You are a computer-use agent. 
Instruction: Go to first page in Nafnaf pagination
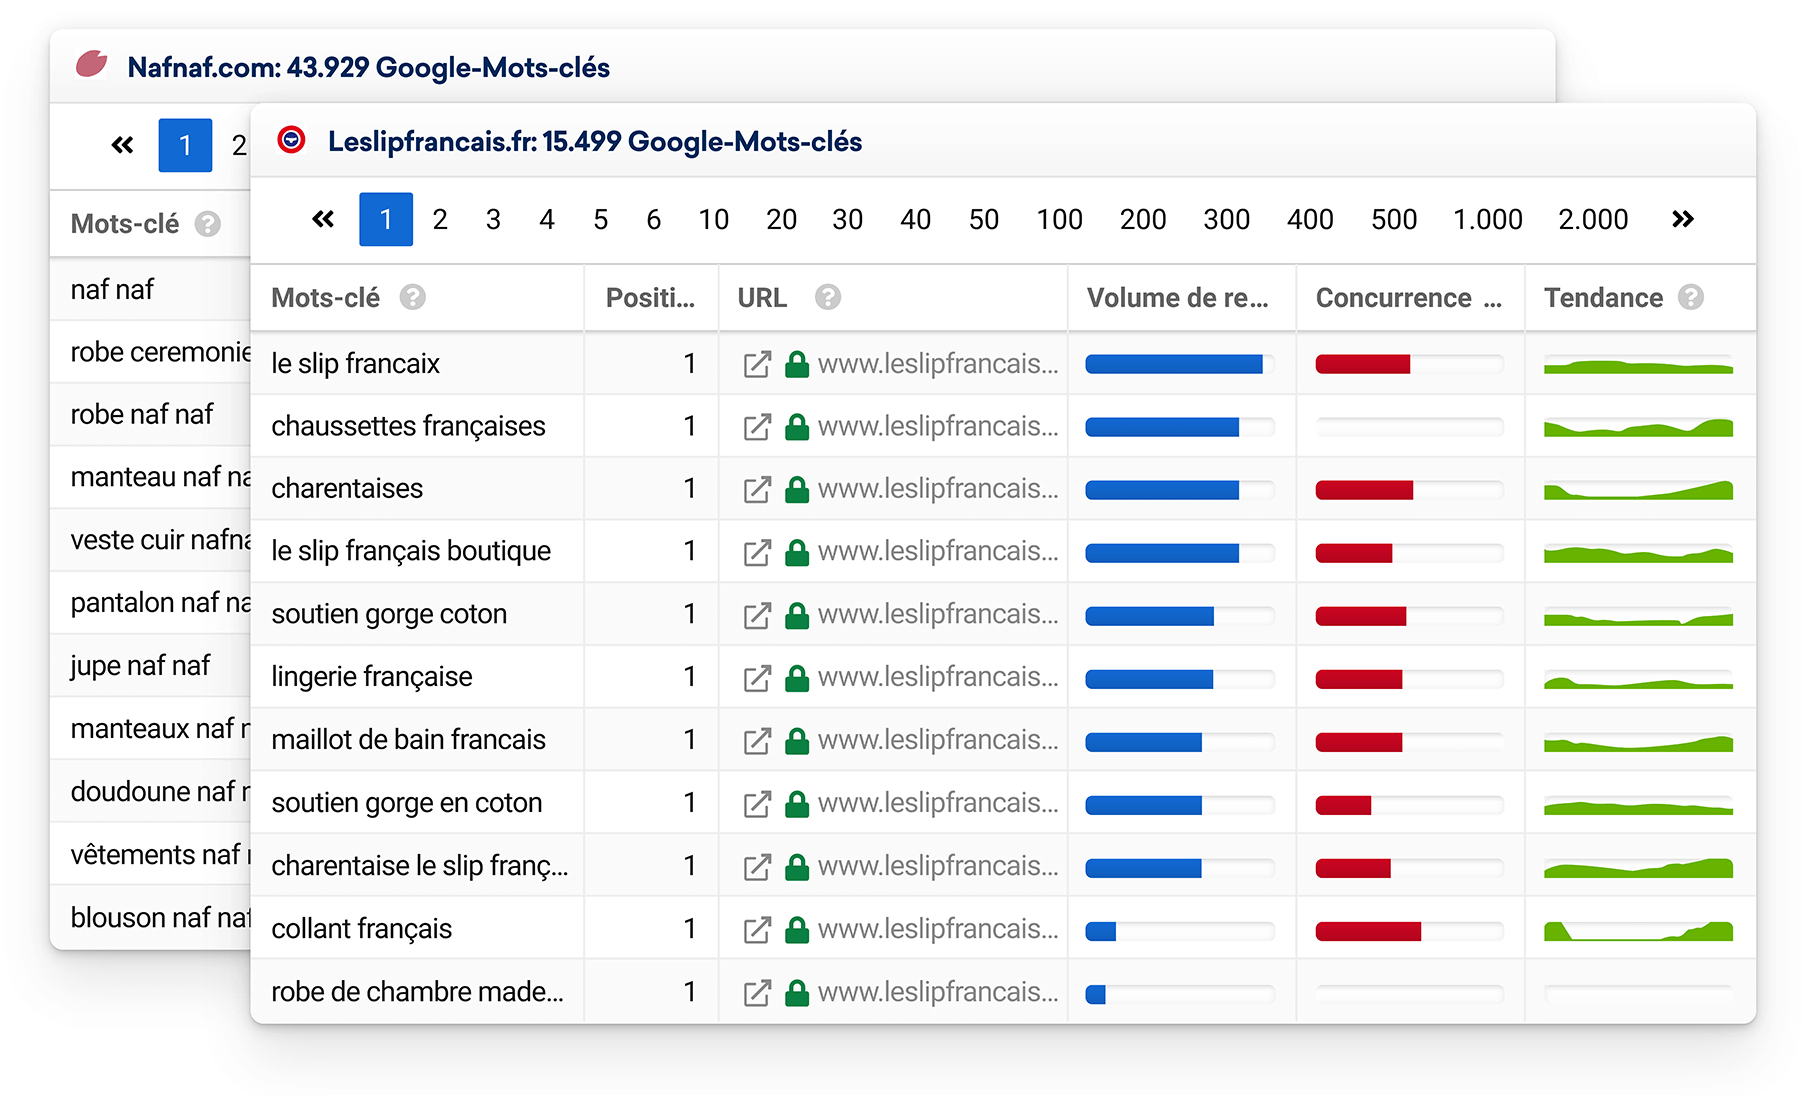(122, 146)
